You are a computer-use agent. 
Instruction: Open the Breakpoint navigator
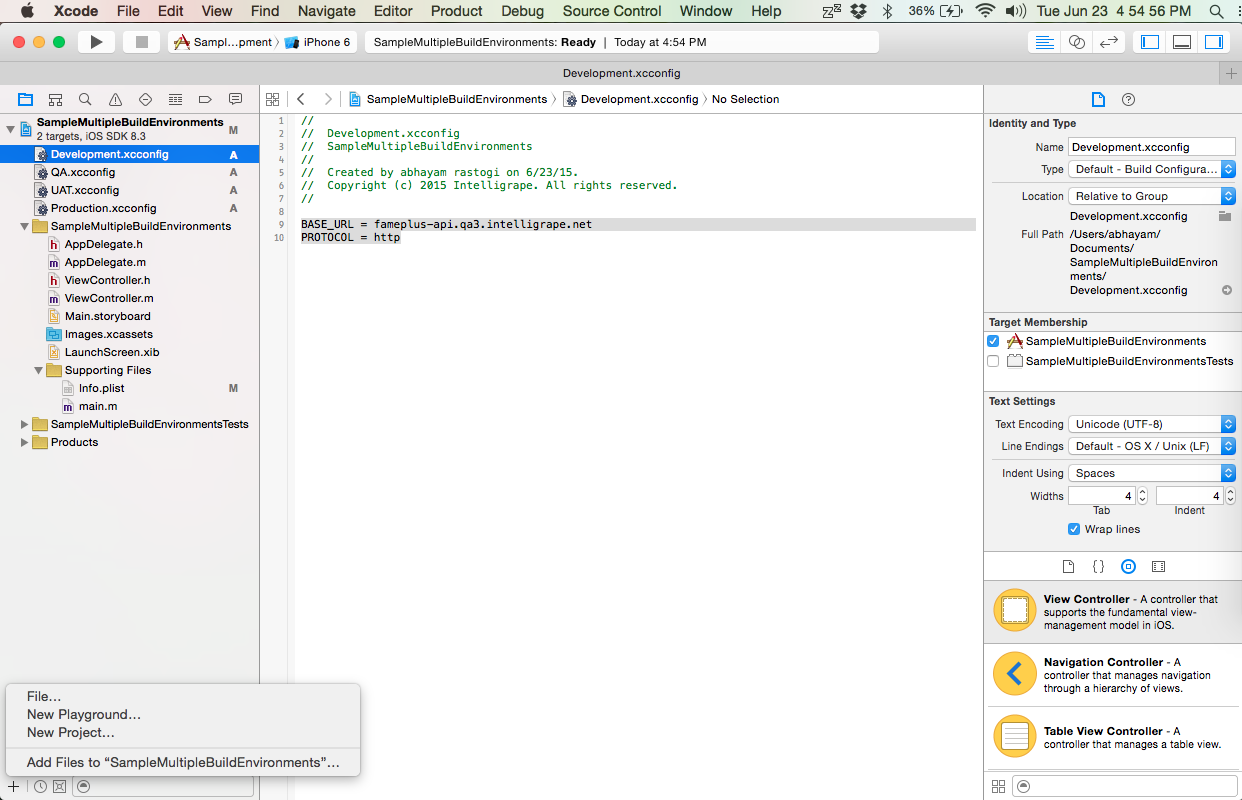coord(206,99)
